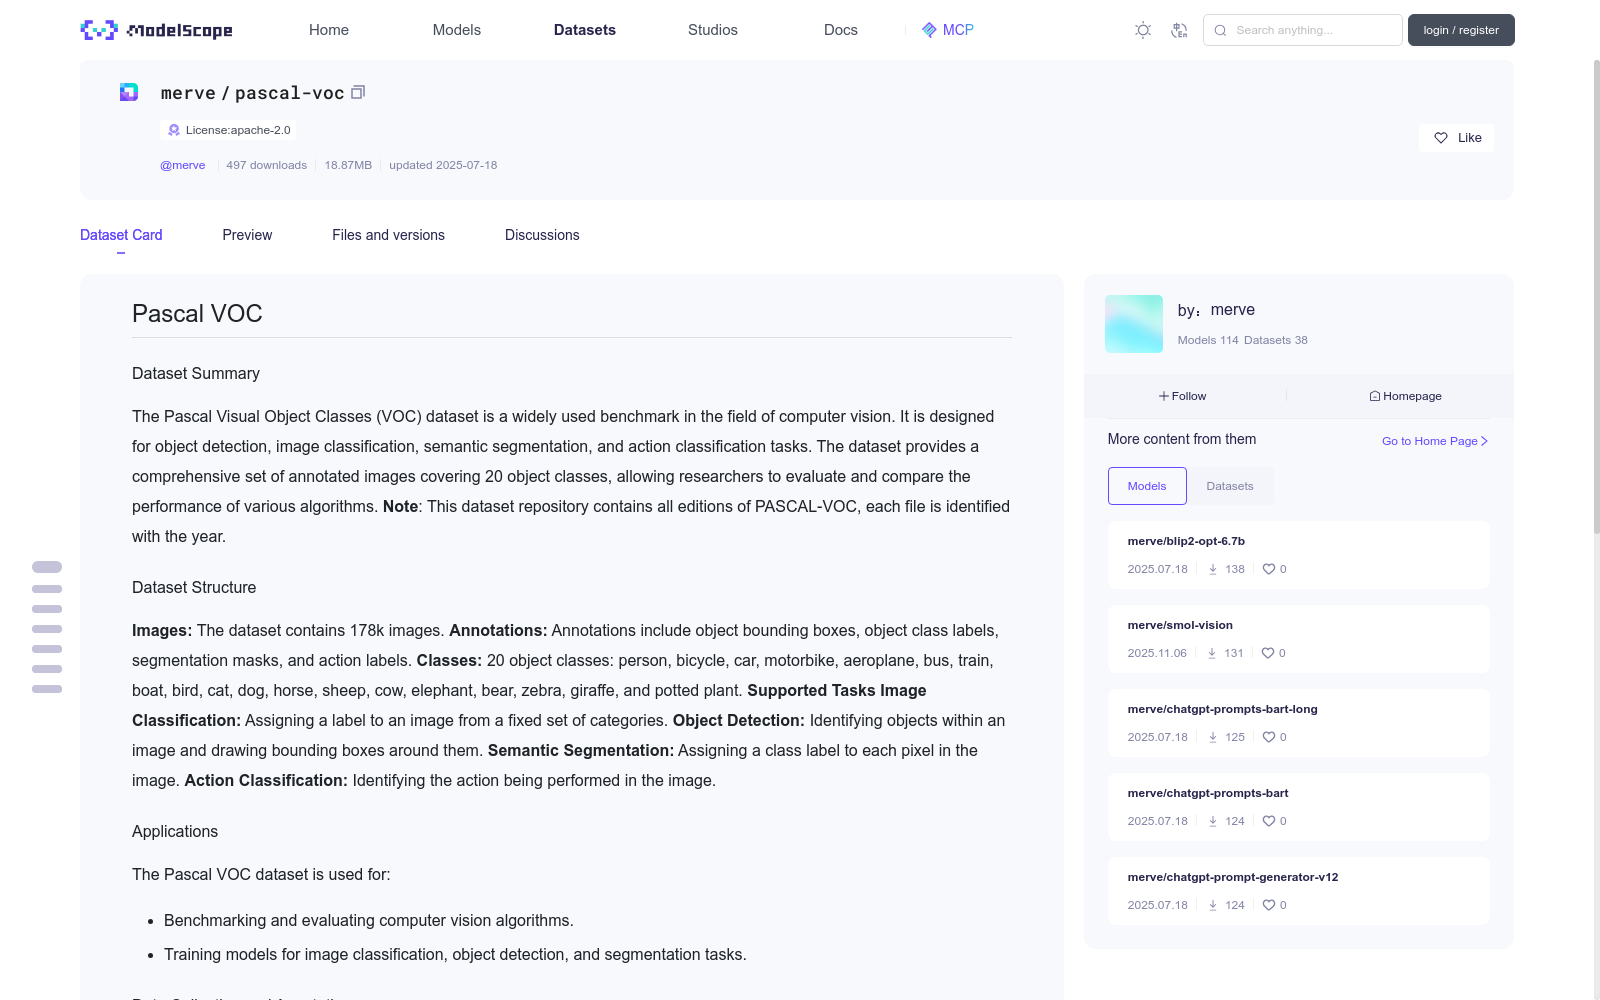1600x1000 pixels.
Task: Click the 18.87MB size text
Action: pos(348,165)
